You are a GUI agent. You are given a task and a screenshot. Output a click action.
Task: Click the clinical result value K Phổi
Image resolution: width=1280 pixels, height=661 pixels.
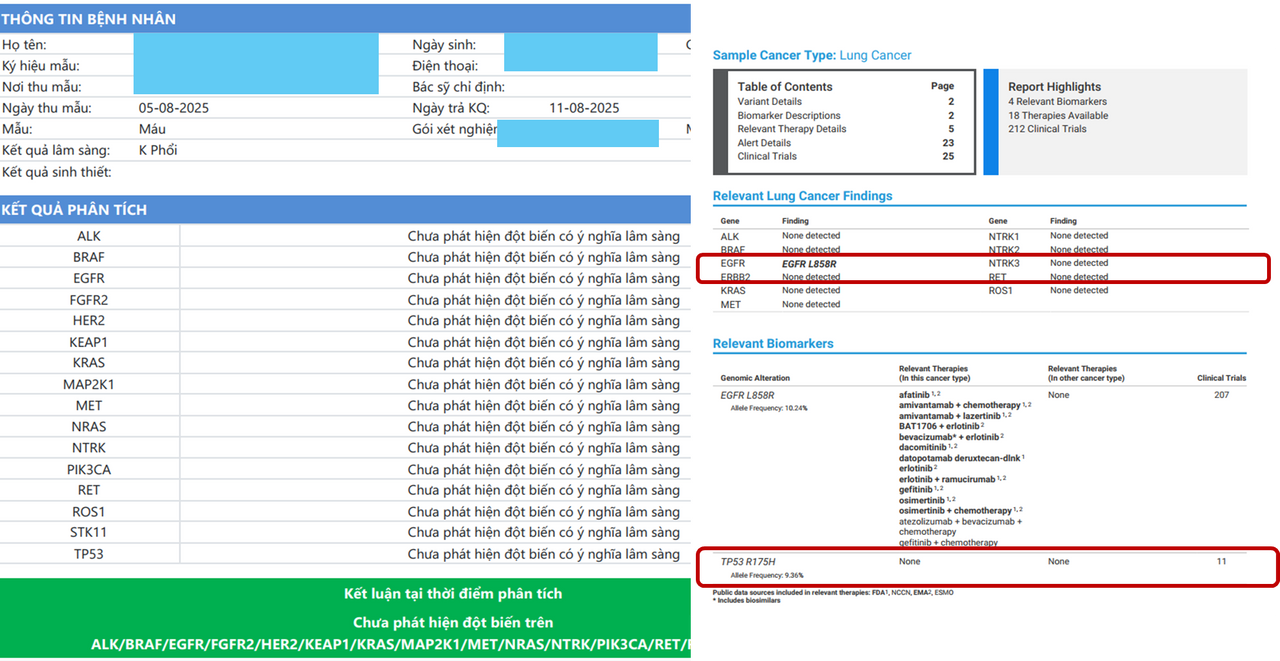[158, 150]
